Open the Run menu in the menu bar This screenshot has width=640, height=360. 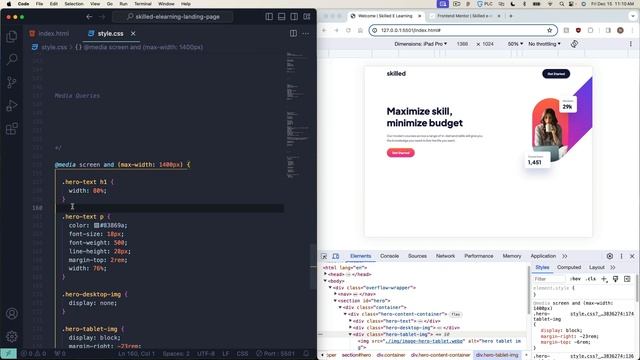tap(123, 4)
